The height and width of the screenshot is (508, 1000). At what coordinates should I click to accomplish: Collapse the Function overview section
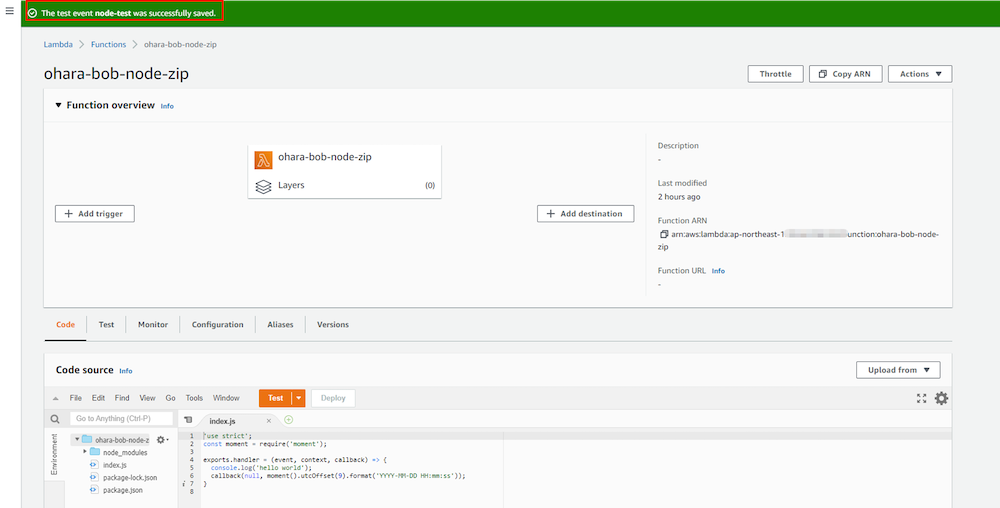pyautogui.click(x=58, y=105)
